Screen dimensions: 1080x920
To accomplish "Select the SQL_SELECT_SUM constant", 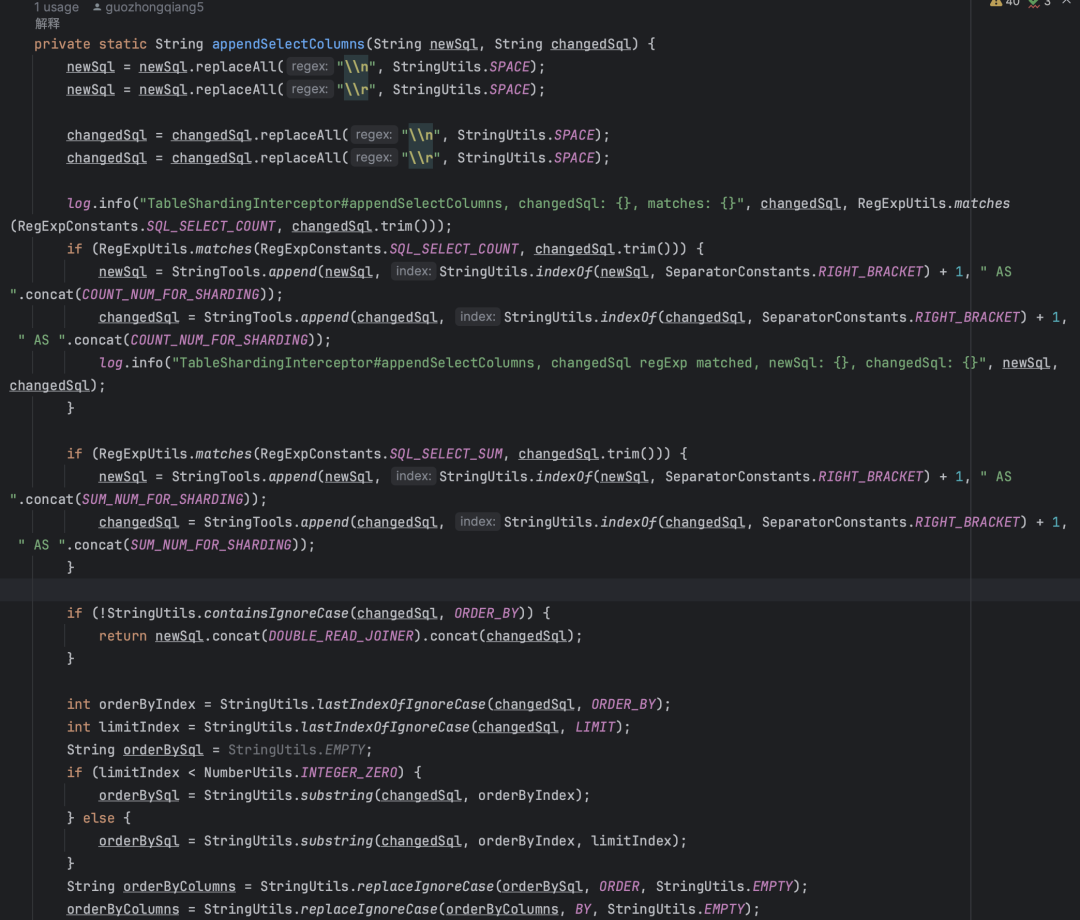I will (446, 454).
